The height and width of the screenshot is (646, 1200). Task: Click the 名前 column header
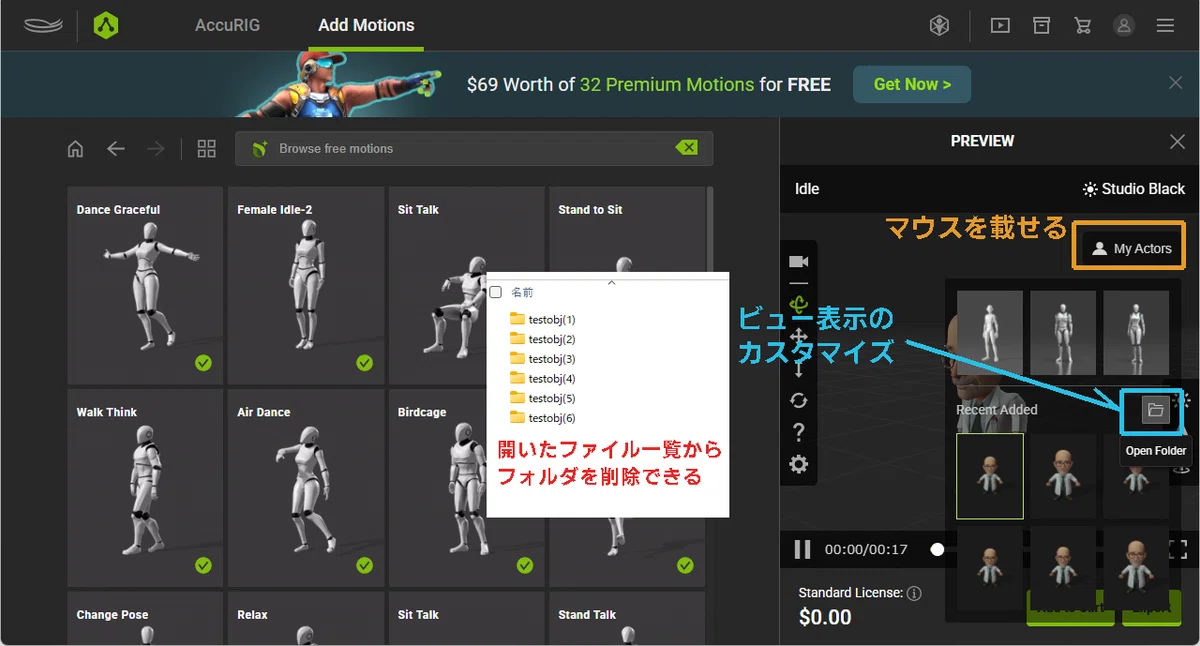[523, 292]
